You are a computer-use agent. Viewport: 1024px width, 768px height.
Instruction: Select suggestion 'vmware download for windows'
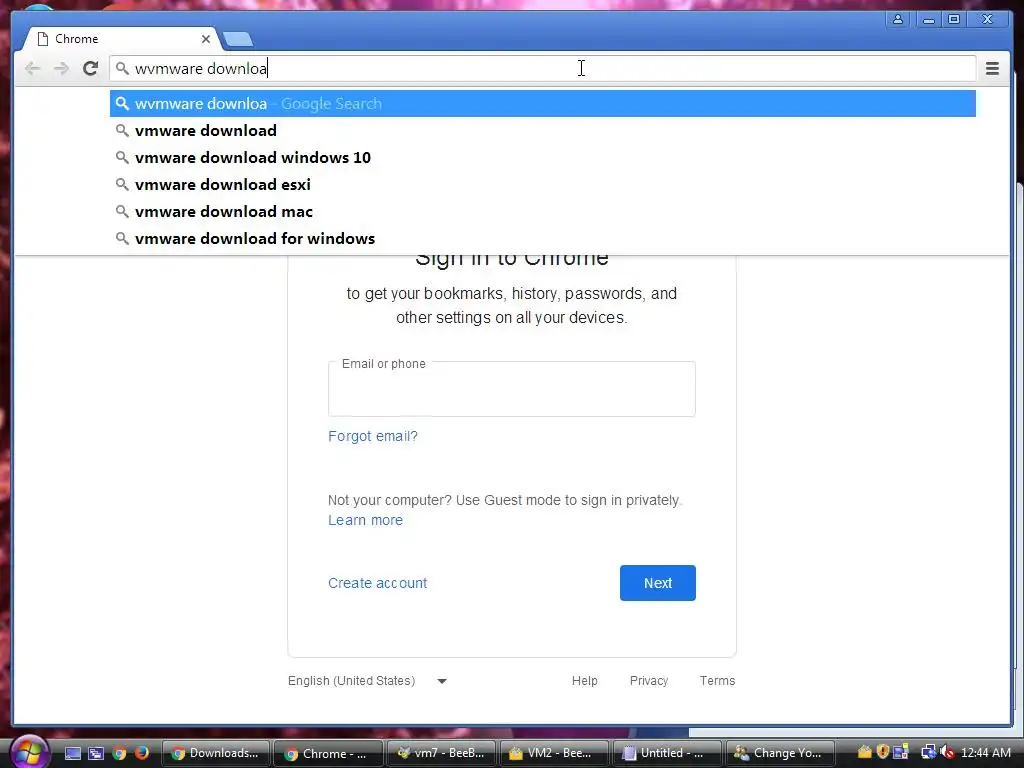(x=543, y=238)
